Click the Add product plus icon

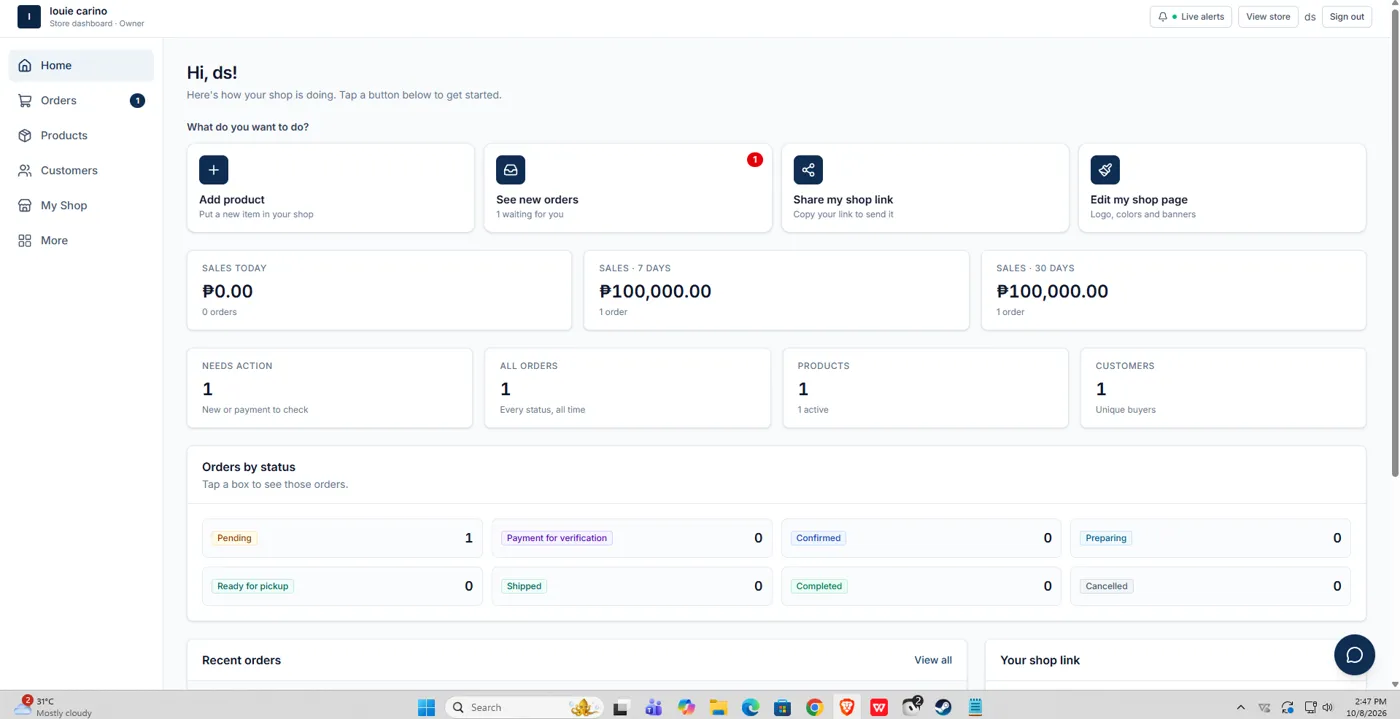(213, 170)
